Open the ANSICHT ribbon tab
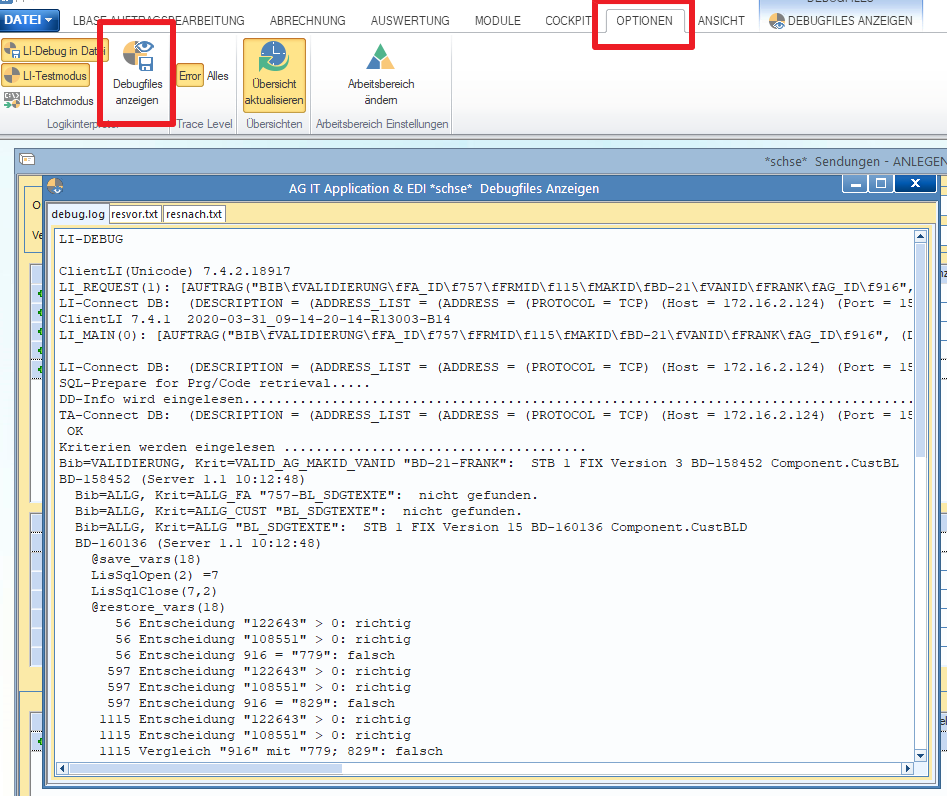 (x=721, y=21)
